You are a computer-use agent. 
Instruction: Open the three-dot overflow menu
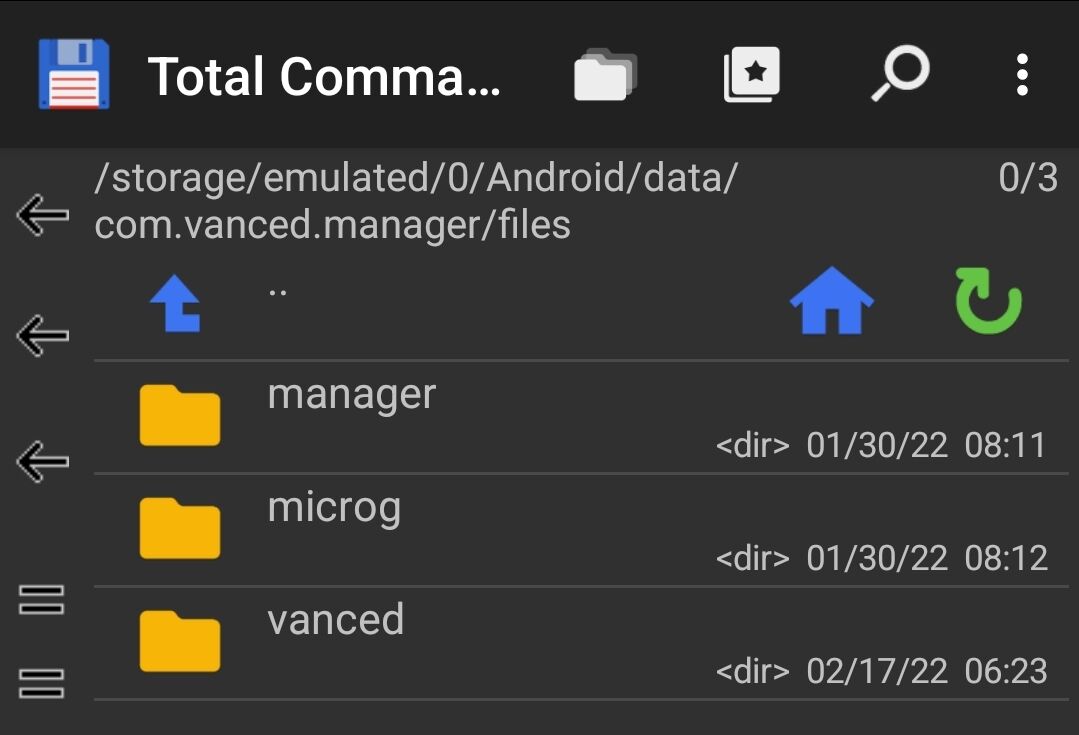point(1023,74)
